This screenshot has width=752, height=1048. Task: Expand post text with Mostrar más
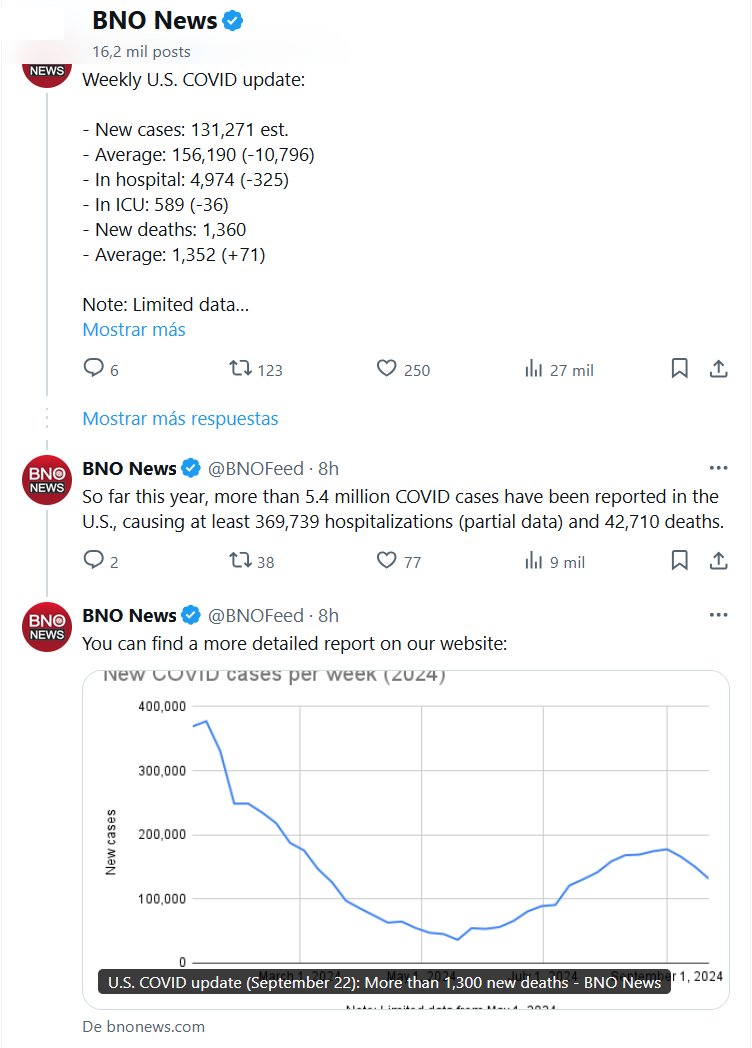coord(134,329)
